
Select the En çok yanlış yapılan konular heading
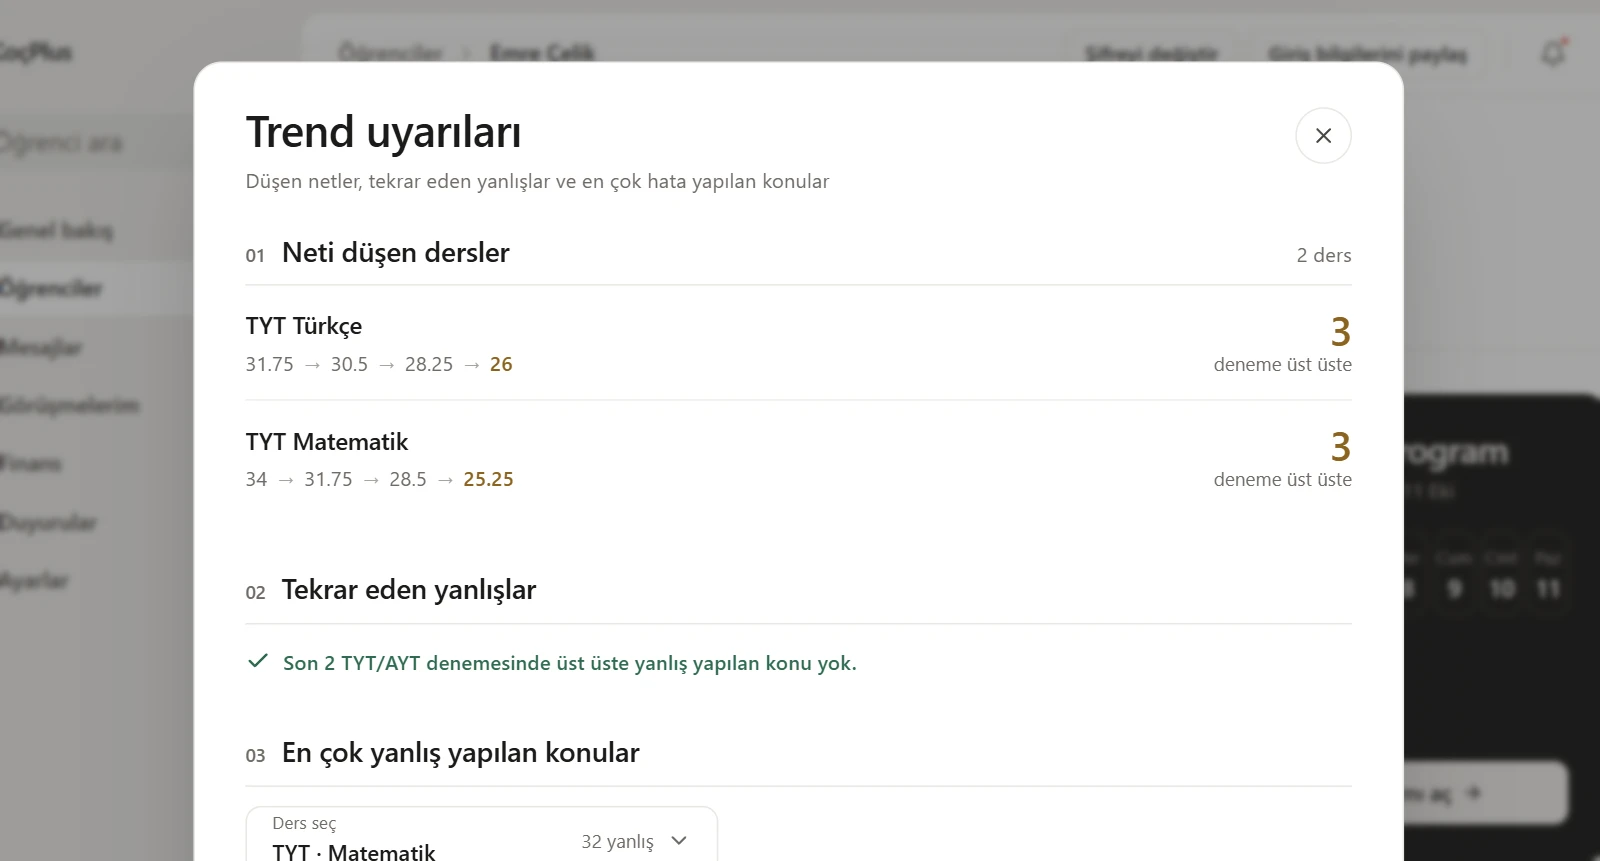[461, 753]
